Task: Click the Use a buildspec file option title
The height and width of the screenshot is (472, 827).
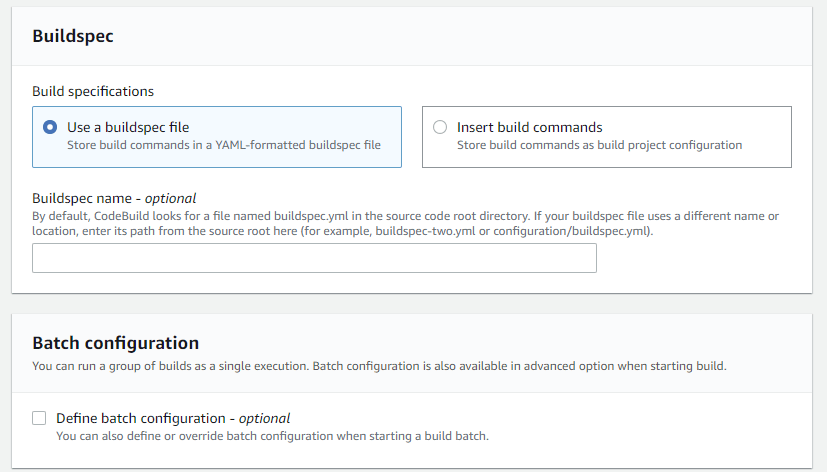Action: [128, 127]
